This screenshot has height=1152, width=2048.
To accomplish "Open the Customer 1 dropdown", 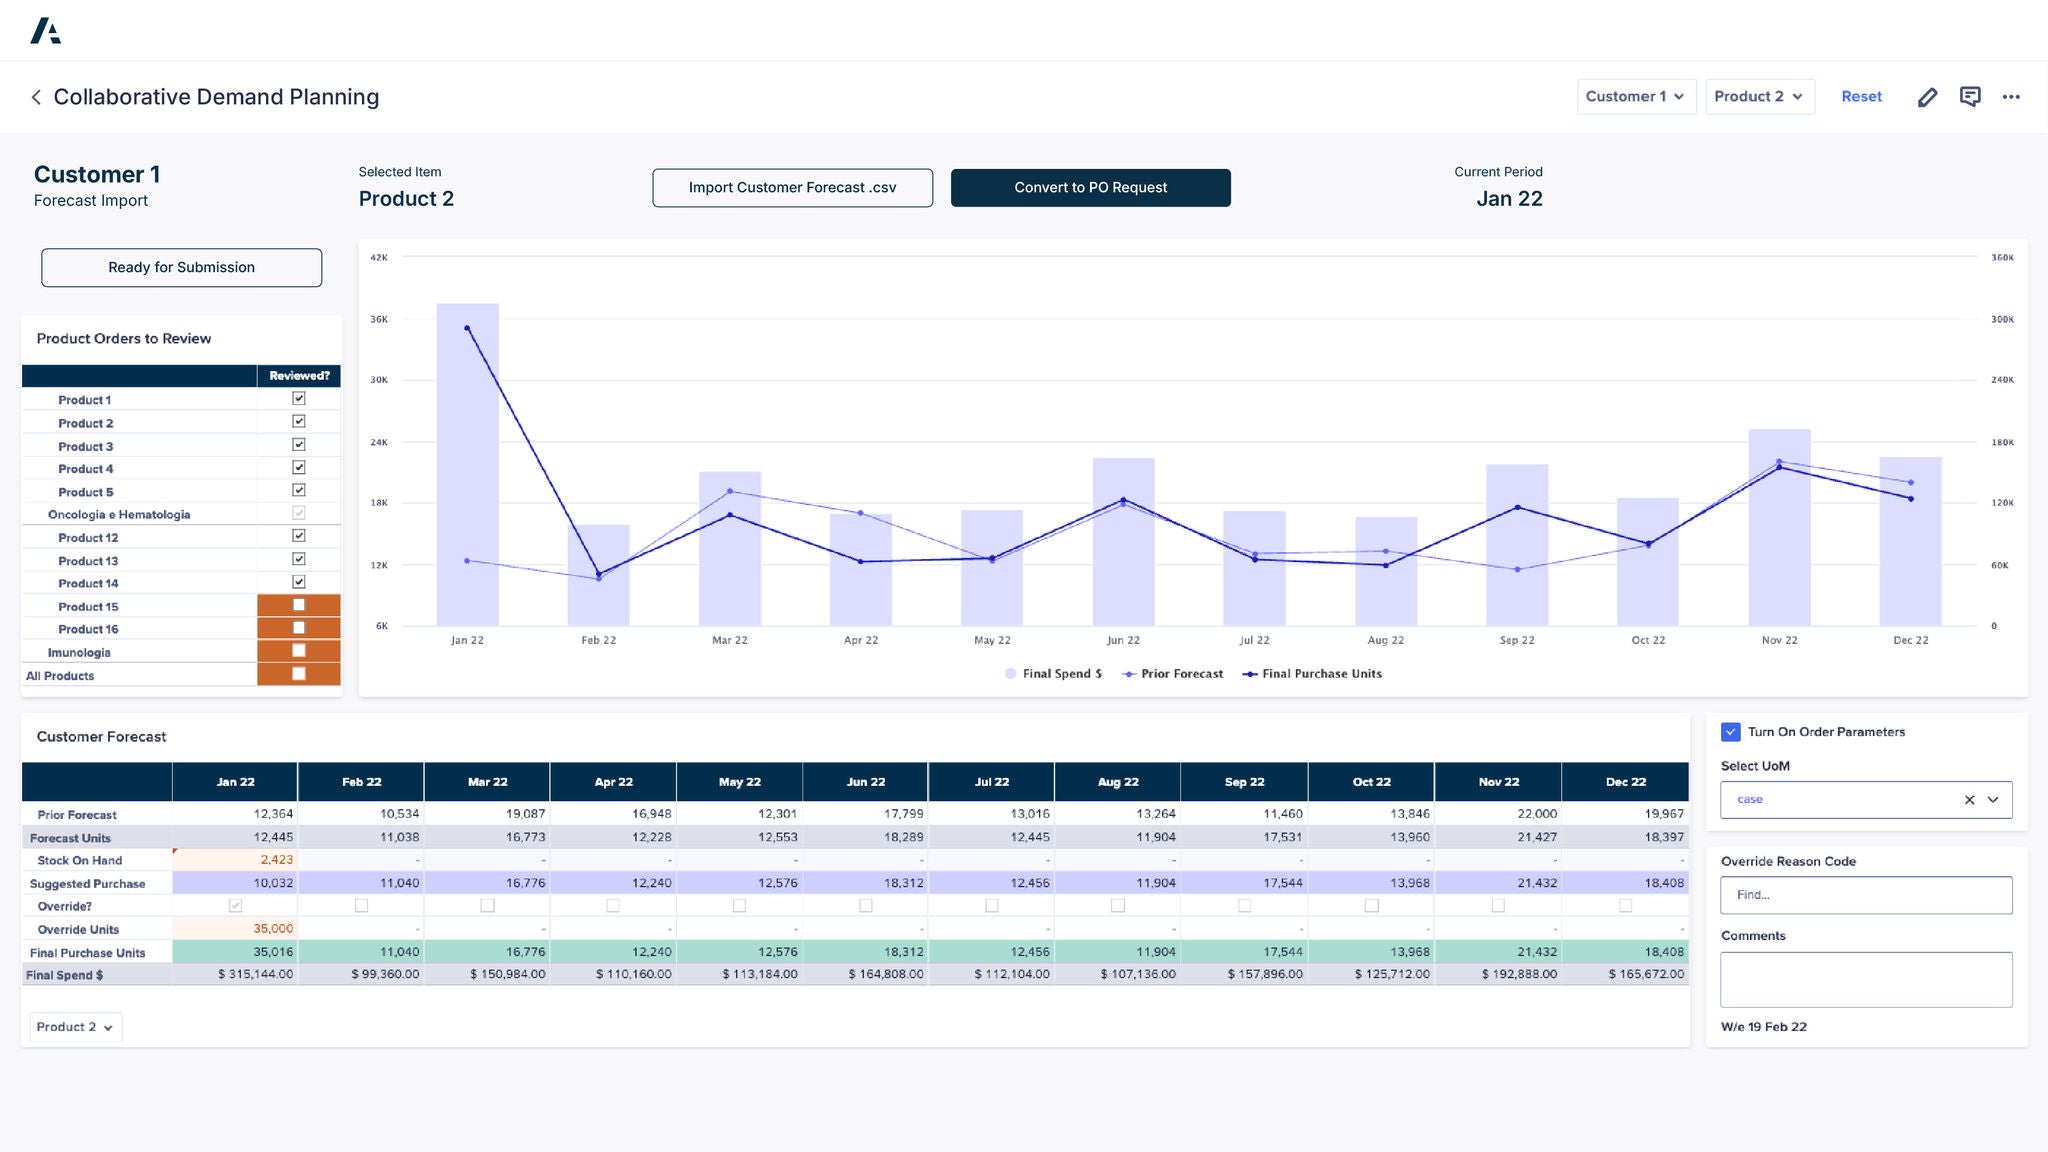I will [1636, 97].
